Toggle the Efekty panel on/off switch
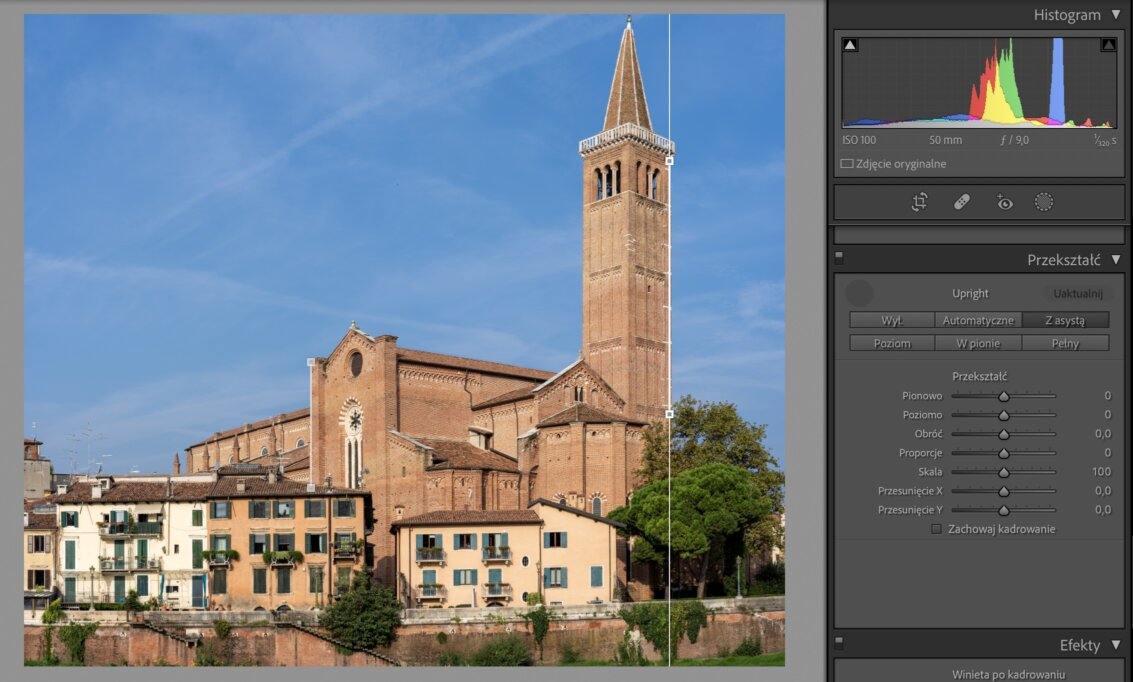1133x682 pixels. pyautogui.click(x=839, y=643)
